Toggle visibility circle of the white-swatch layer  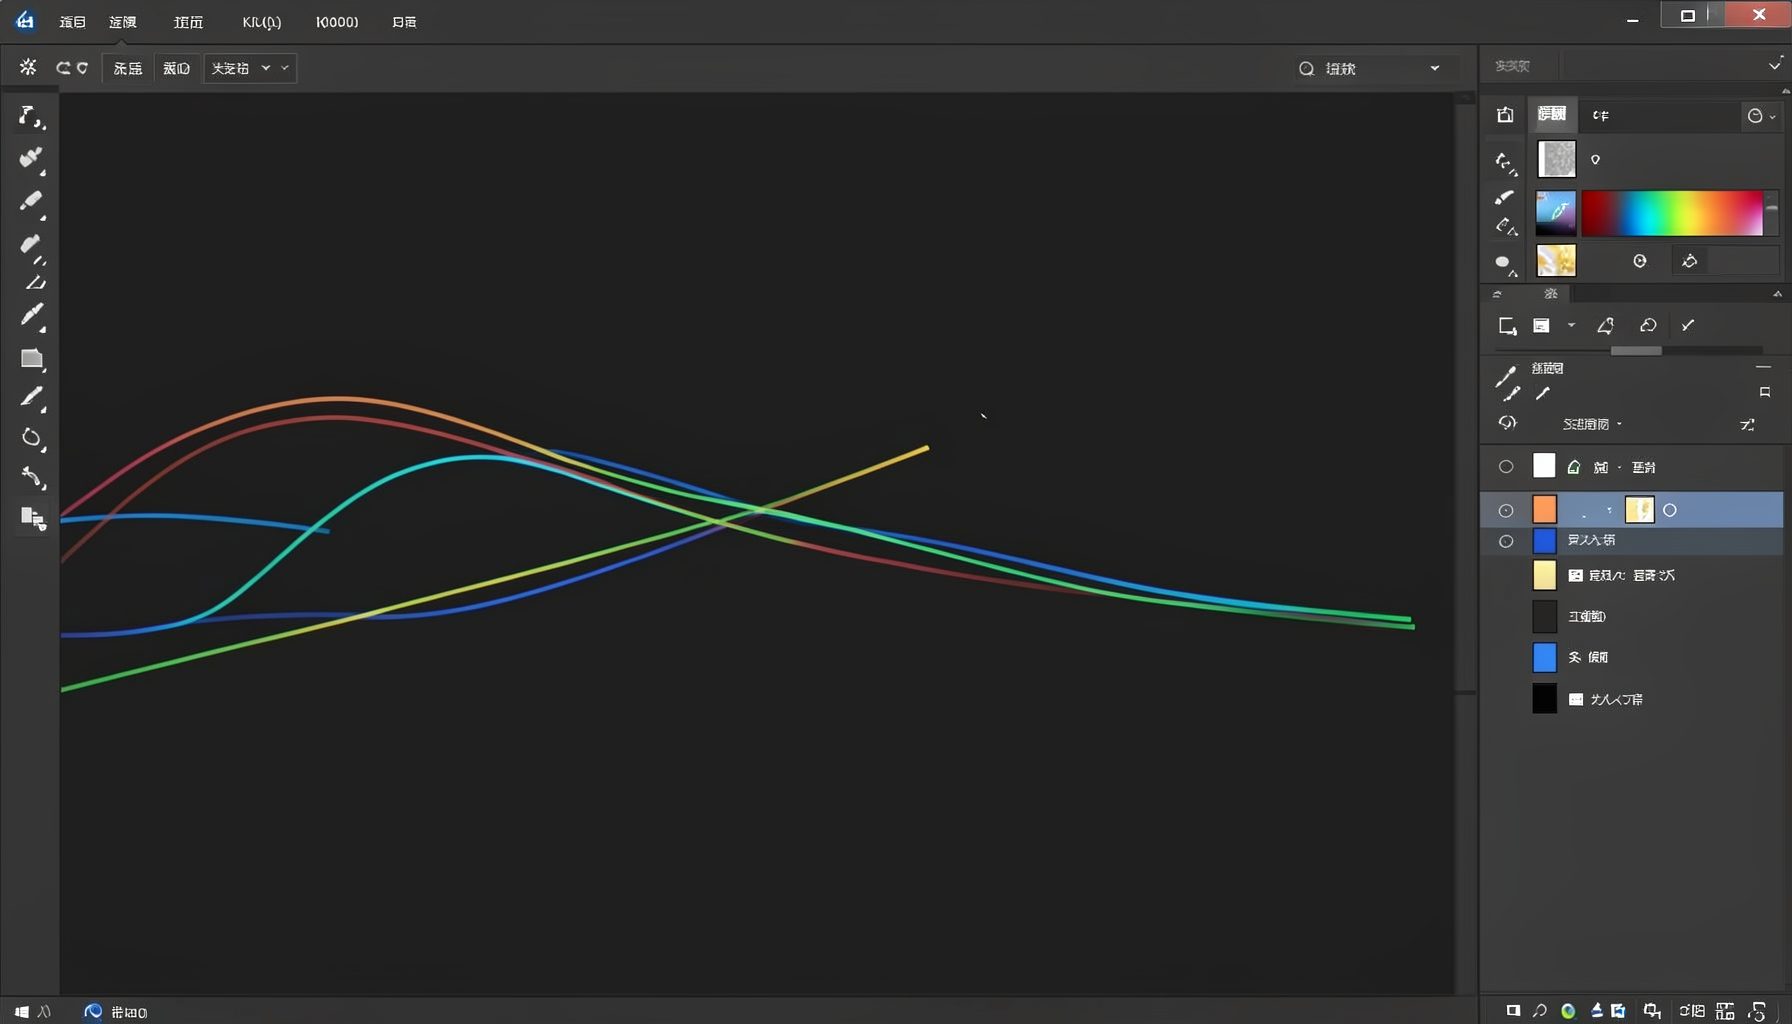[1506, 467]
